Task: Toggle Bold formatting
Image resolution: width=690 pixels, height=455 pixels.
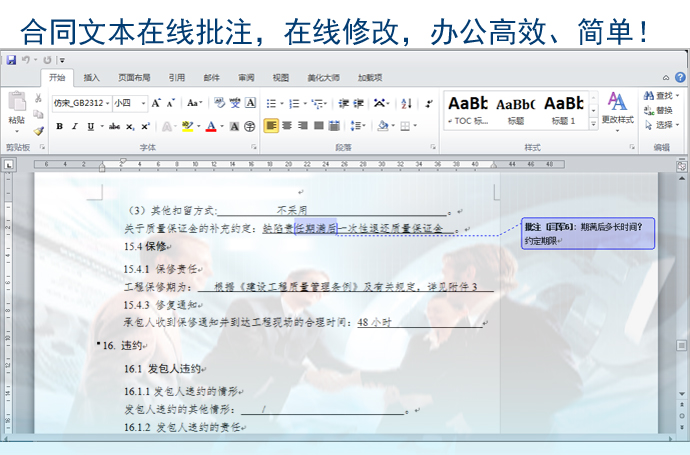Action: pos(59,126)
